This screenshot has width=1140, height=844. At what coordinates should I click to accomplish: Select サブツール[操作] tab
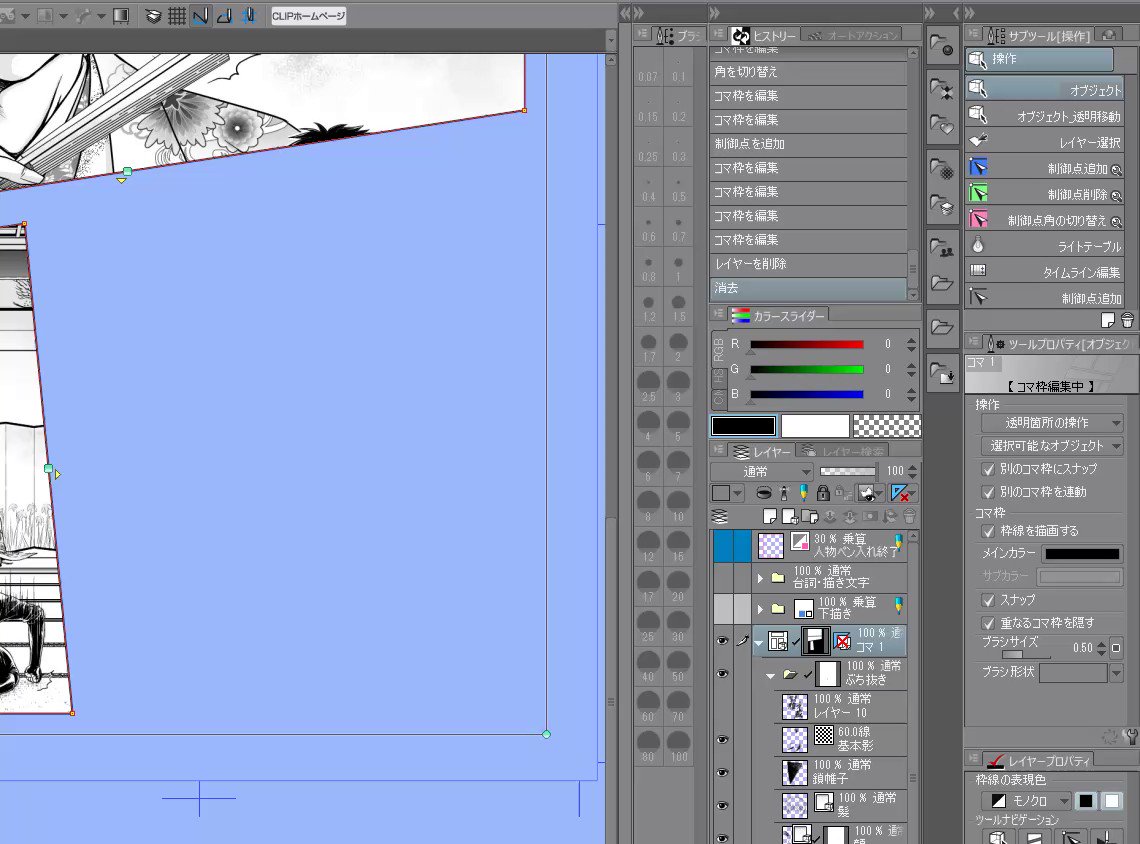pos(1039,35)
